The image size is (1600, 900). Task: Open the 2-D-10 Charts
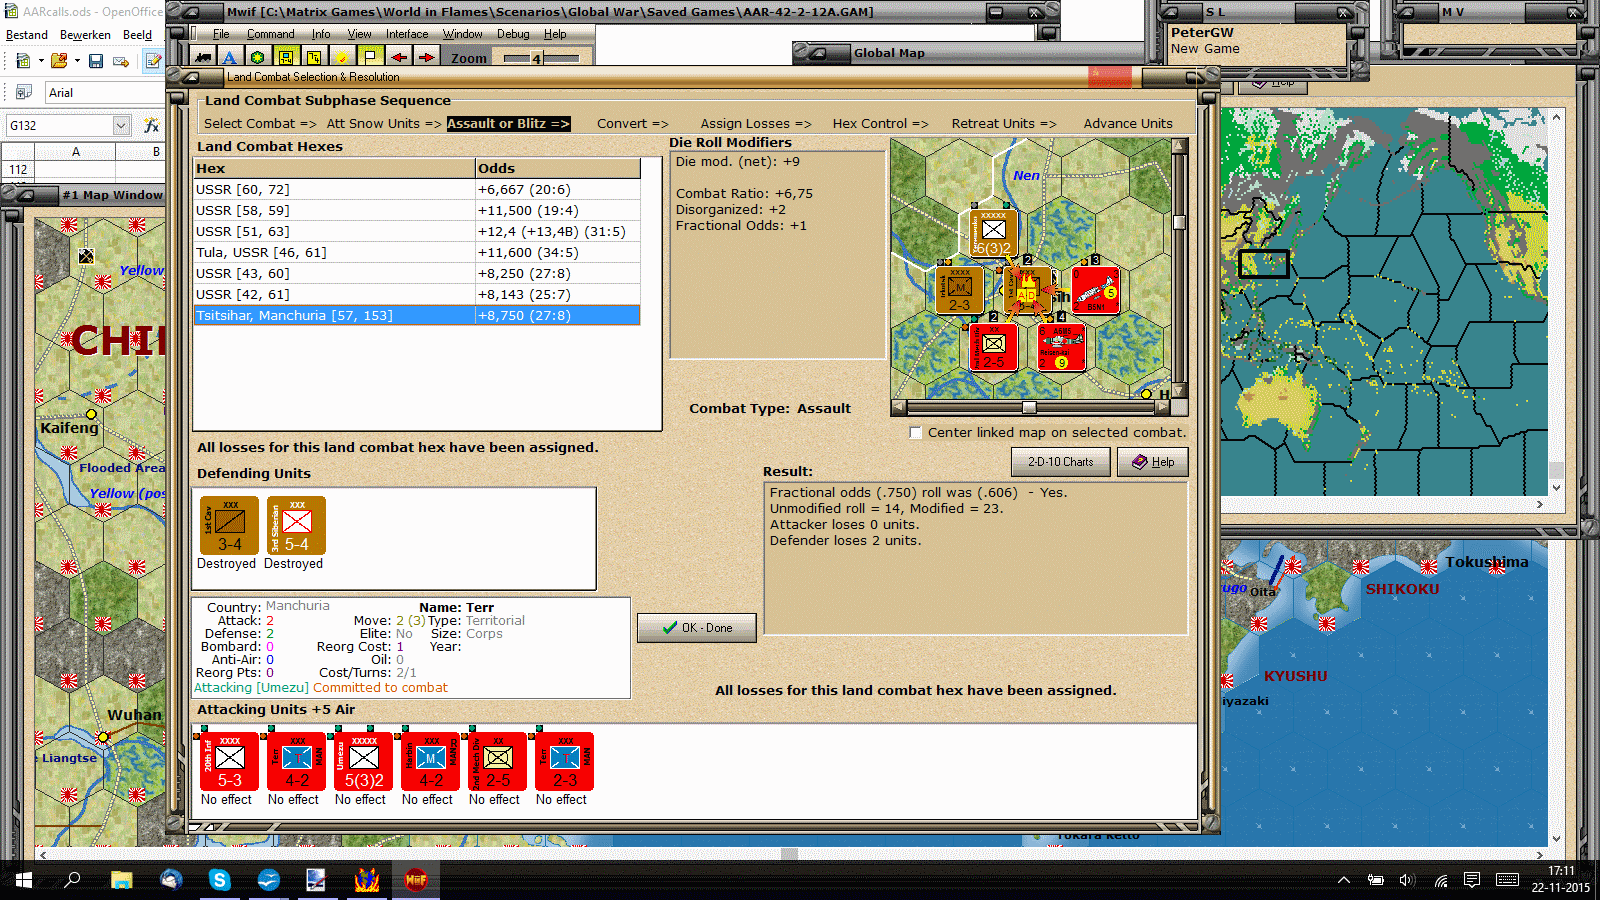point(1061,462)
